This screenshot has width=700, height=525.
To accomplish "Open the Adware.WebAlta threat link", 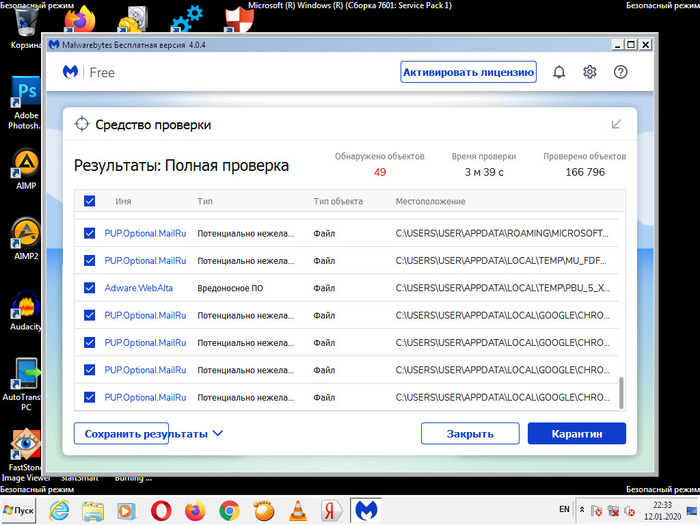I will click(138, 288).
